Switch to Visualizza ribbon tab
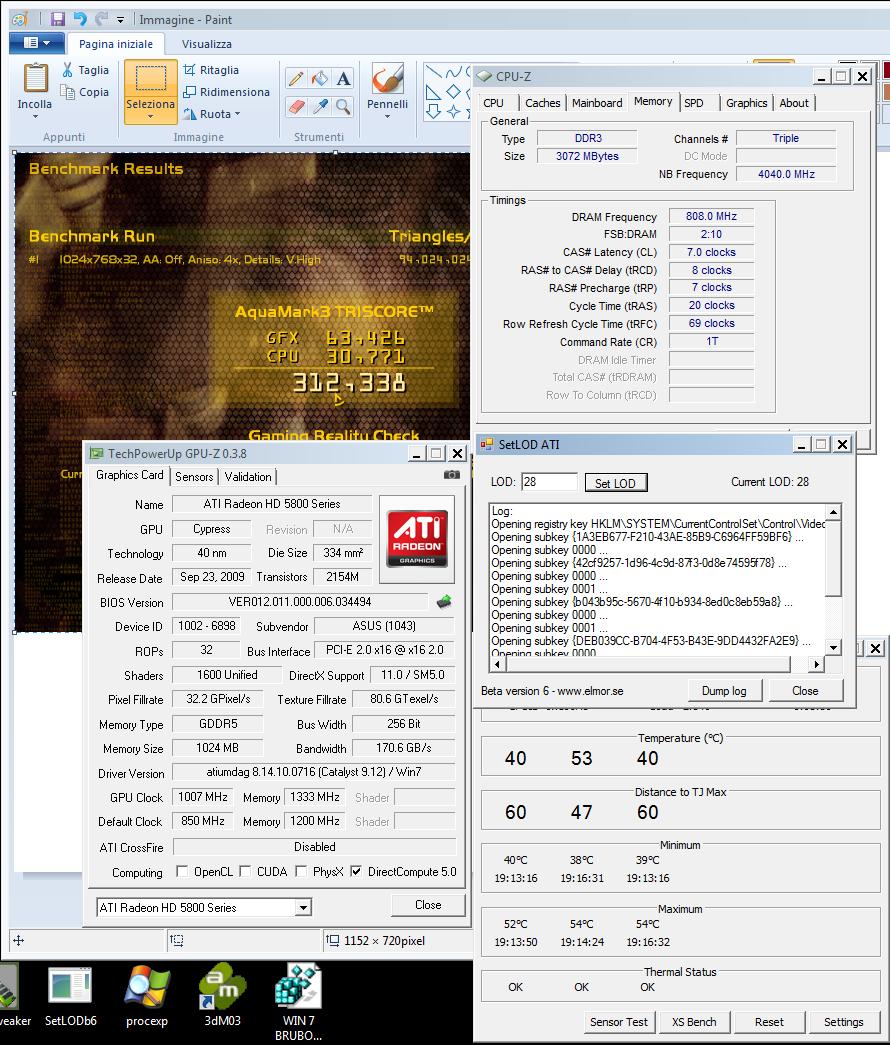 207,44
